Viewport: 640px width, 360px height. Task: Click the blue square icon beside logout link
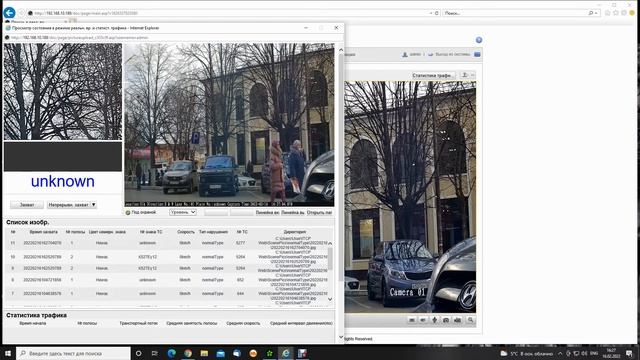477,54
